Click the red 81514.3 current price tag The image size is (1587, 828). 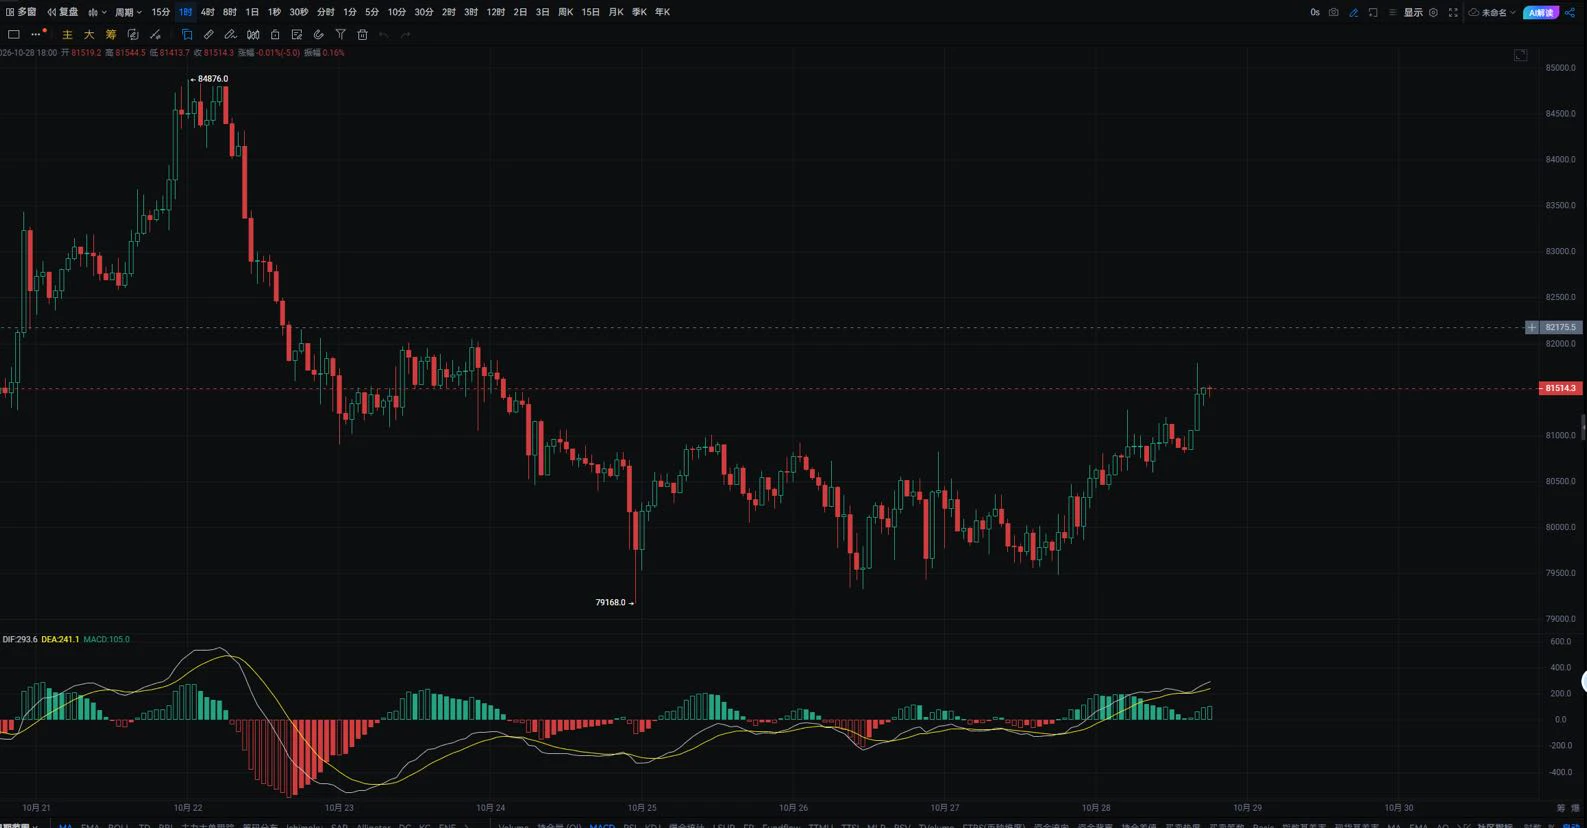coord(1560,388)
